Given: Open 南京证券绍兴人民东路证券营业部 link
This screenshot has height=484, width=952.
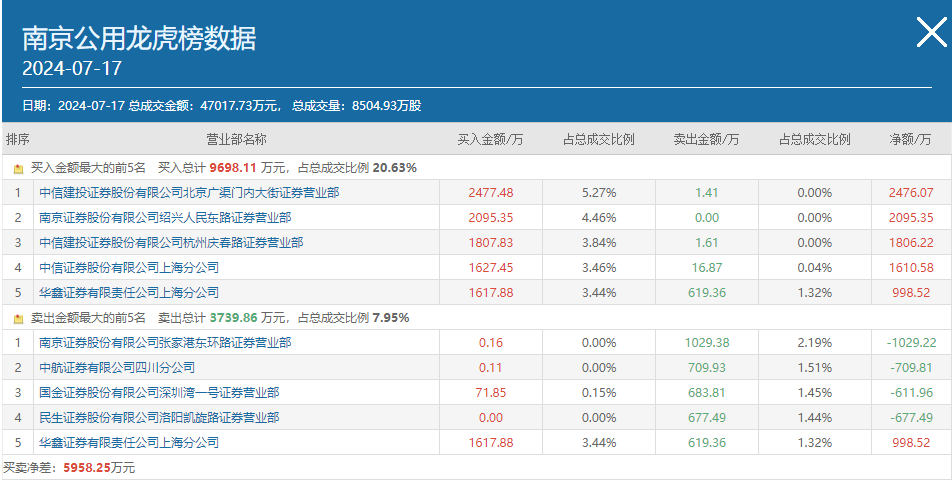Looking at the screenshot, I should point(165,217).
